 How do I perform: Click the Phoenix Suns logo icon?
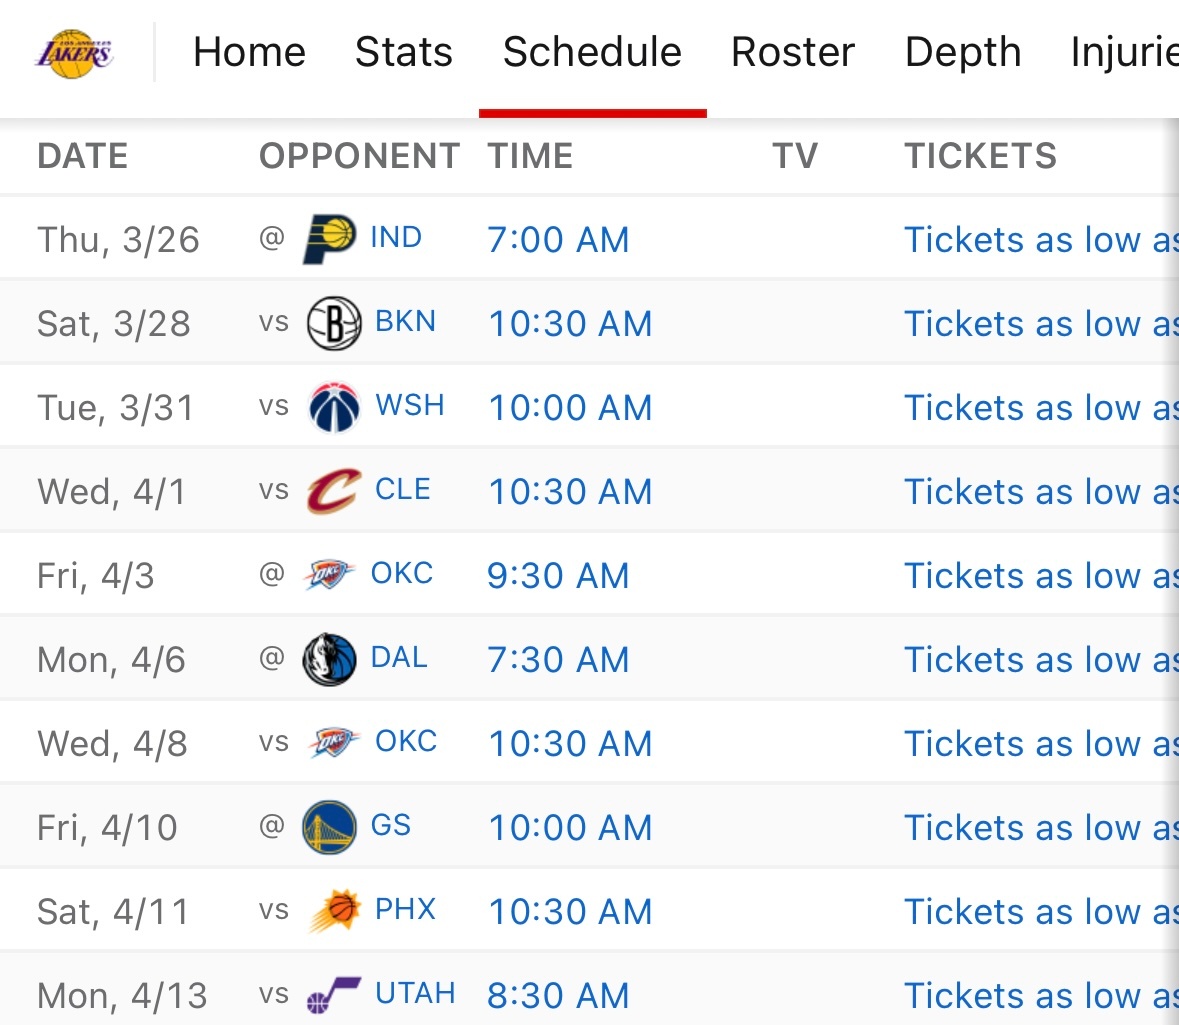(333, 911)
